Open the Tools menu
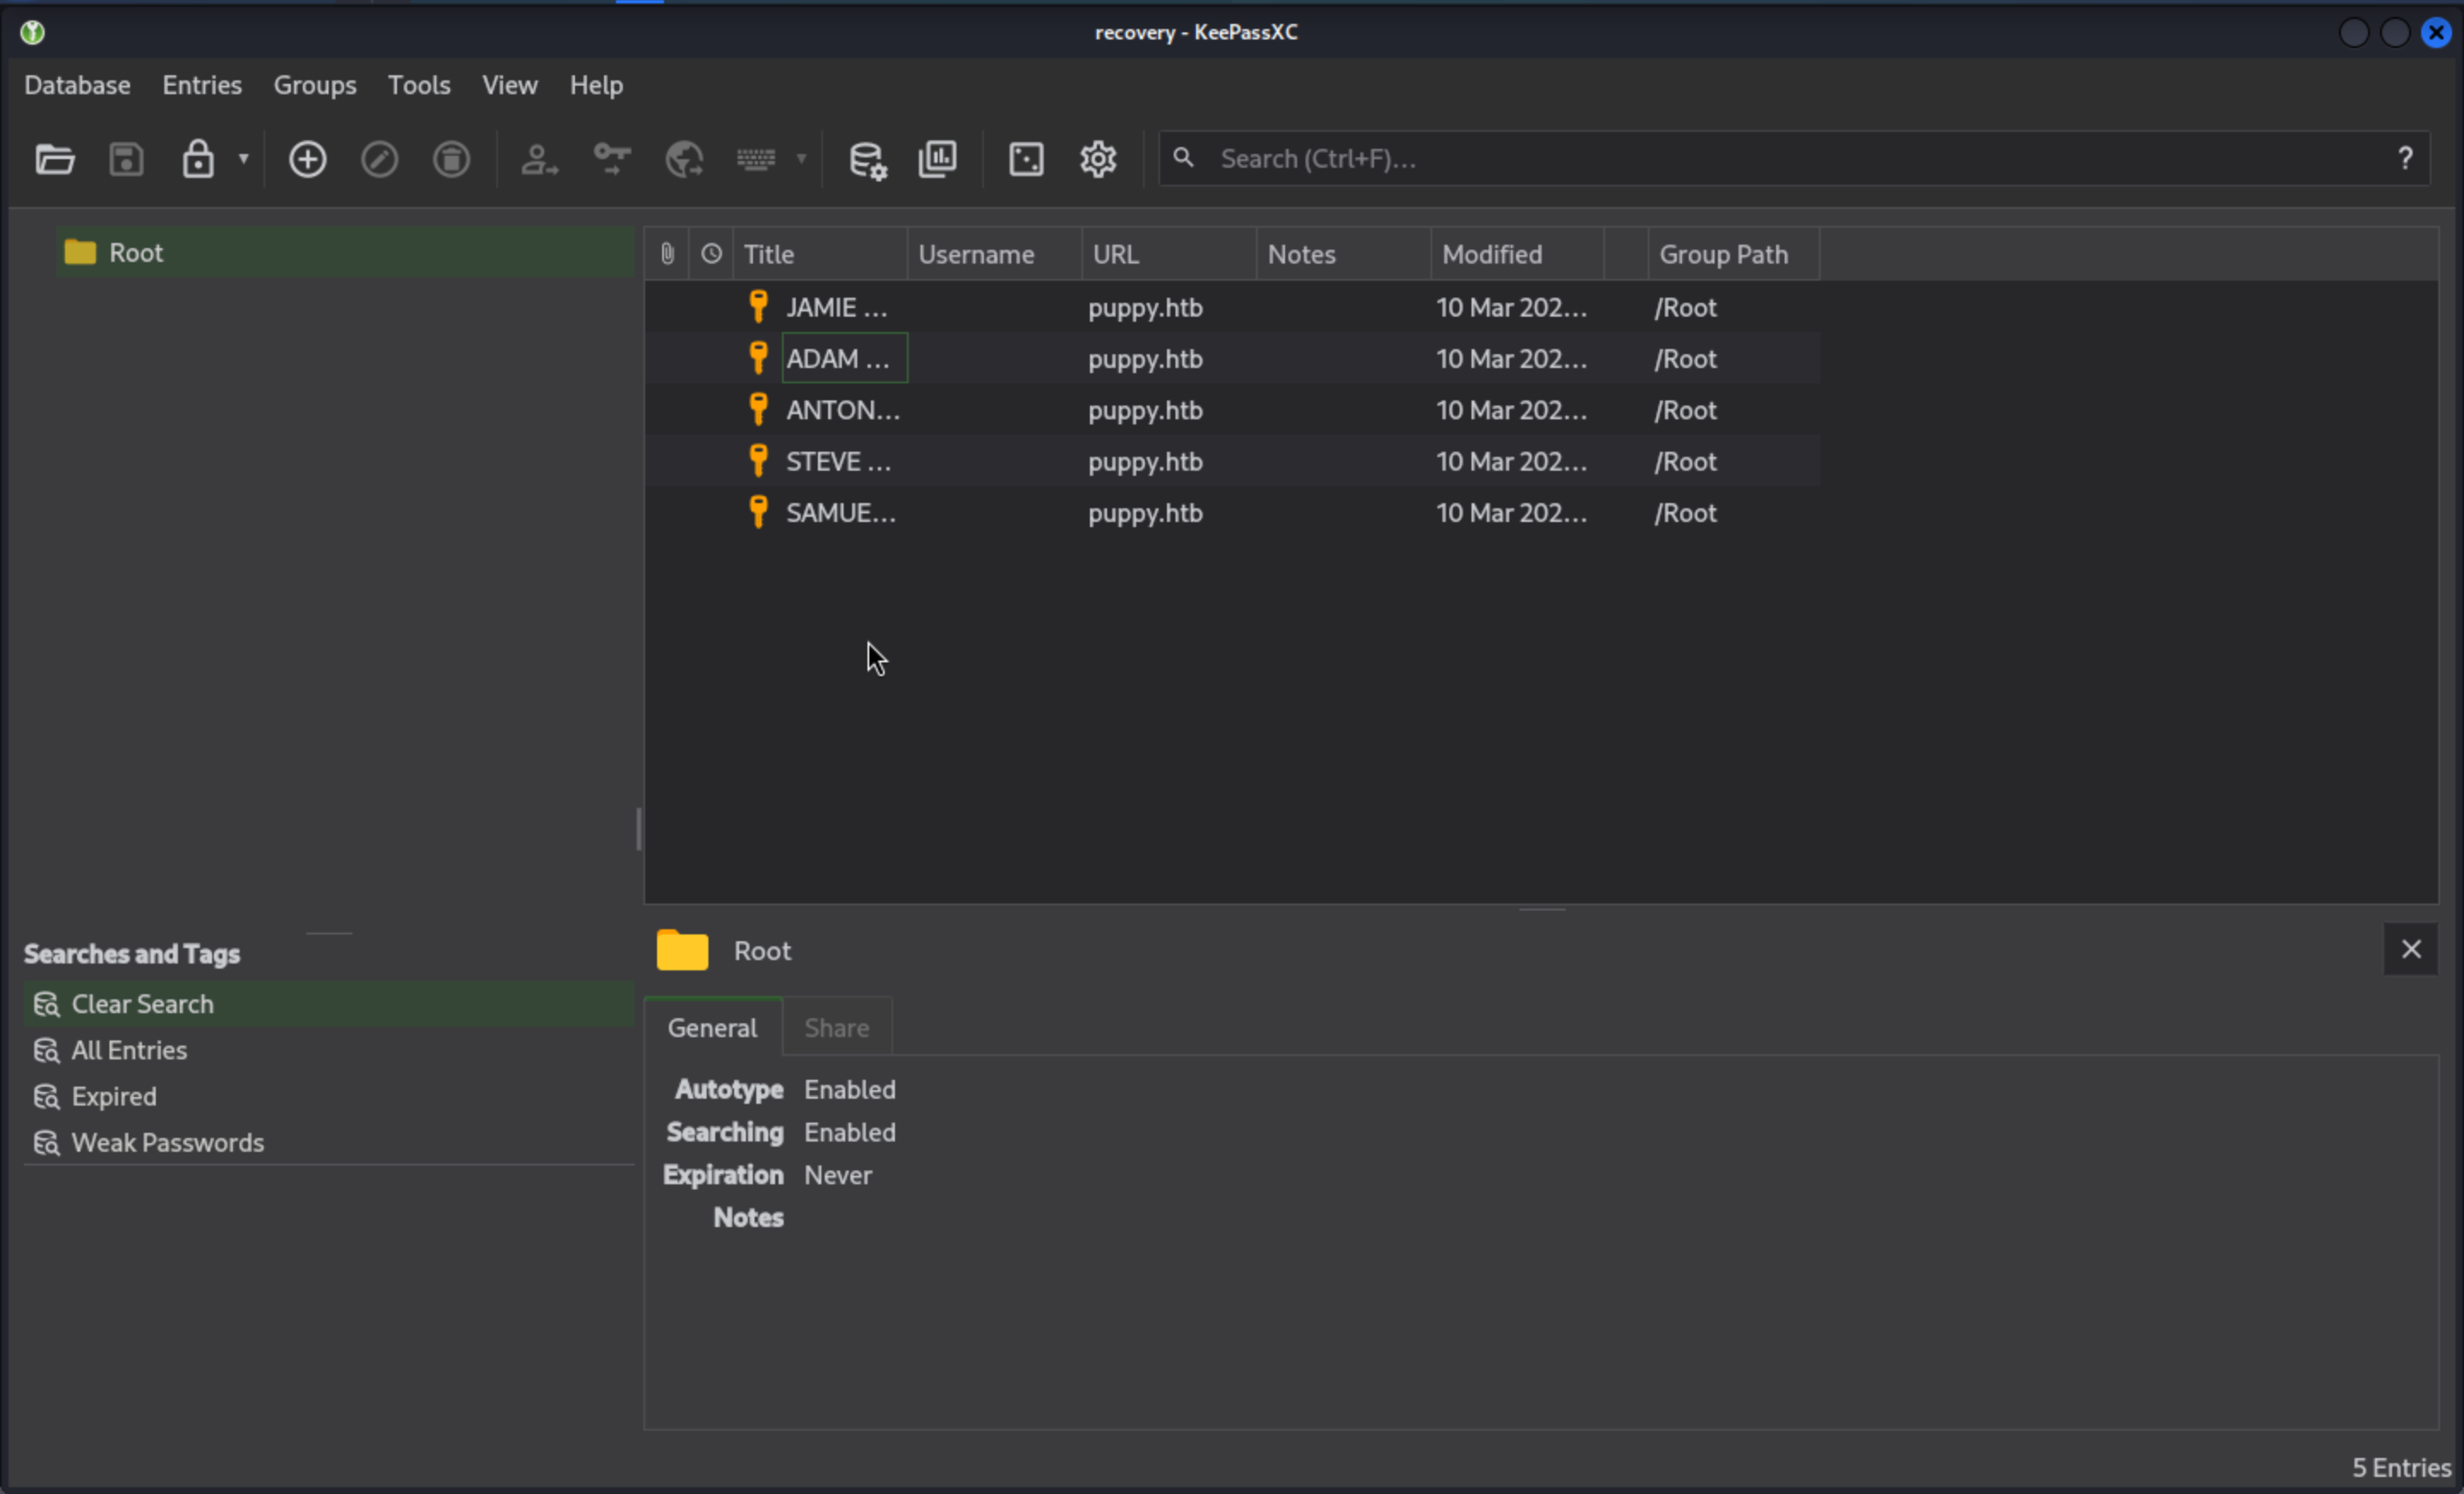This screenshot has width=2464, height=1494. coord(419,85)
